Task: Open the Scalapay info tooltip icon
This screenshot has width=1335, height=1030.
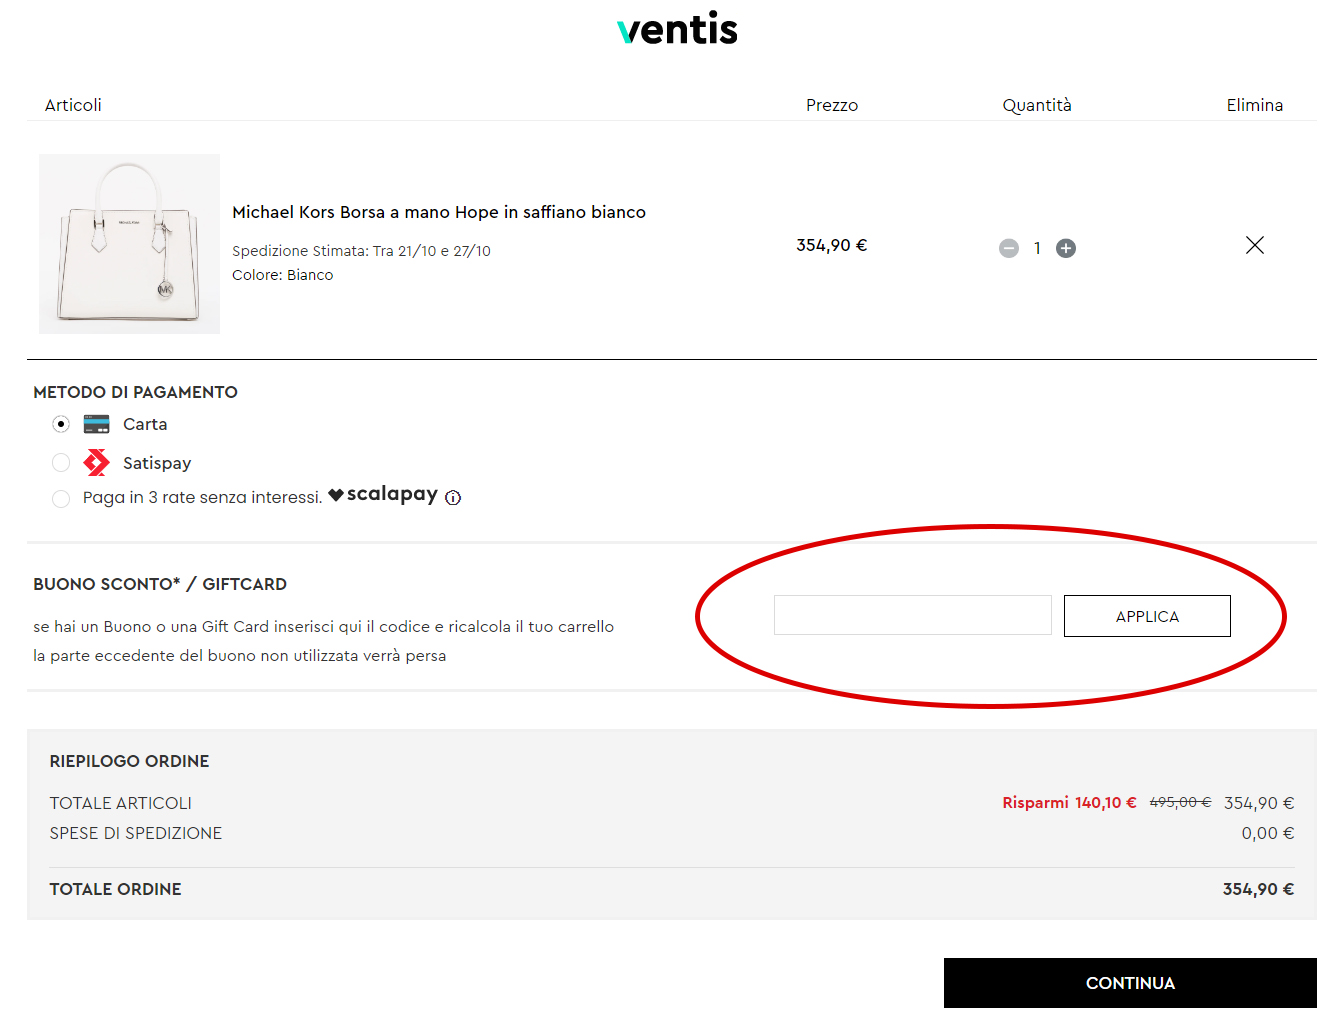Action: (x=453, y=497)
